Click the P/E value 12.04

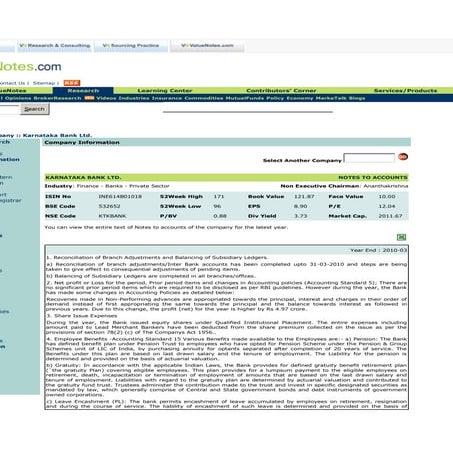click(387, 206)
